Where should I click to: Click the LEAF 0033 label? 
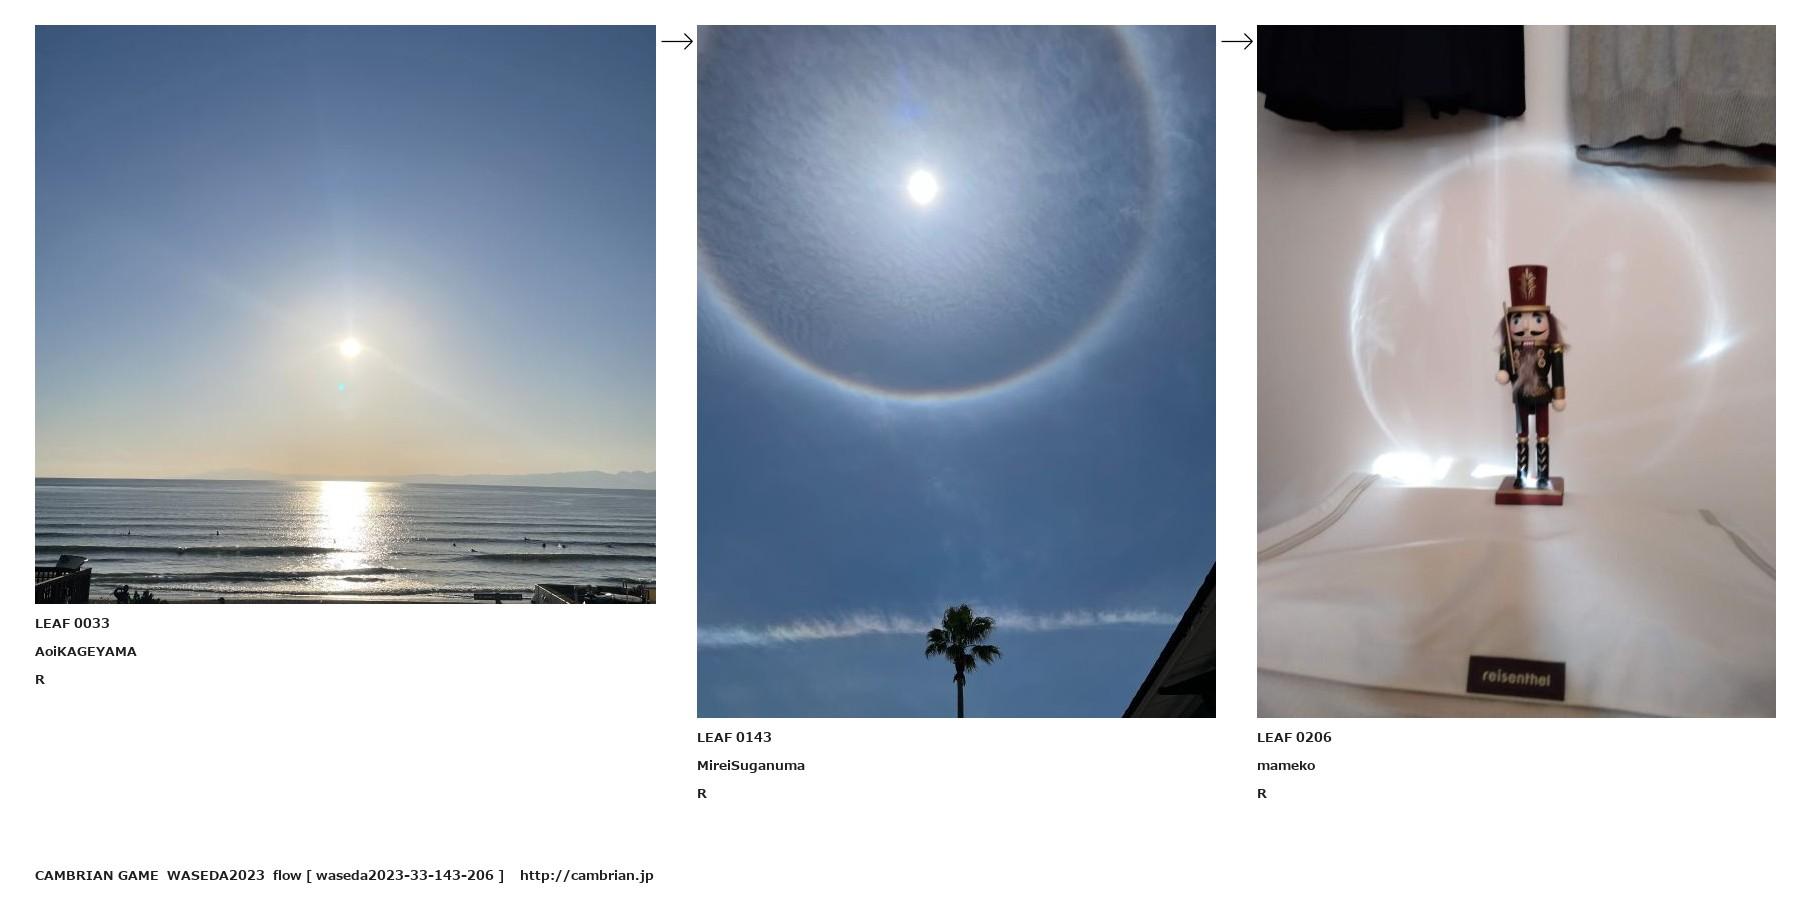[72, 623]
